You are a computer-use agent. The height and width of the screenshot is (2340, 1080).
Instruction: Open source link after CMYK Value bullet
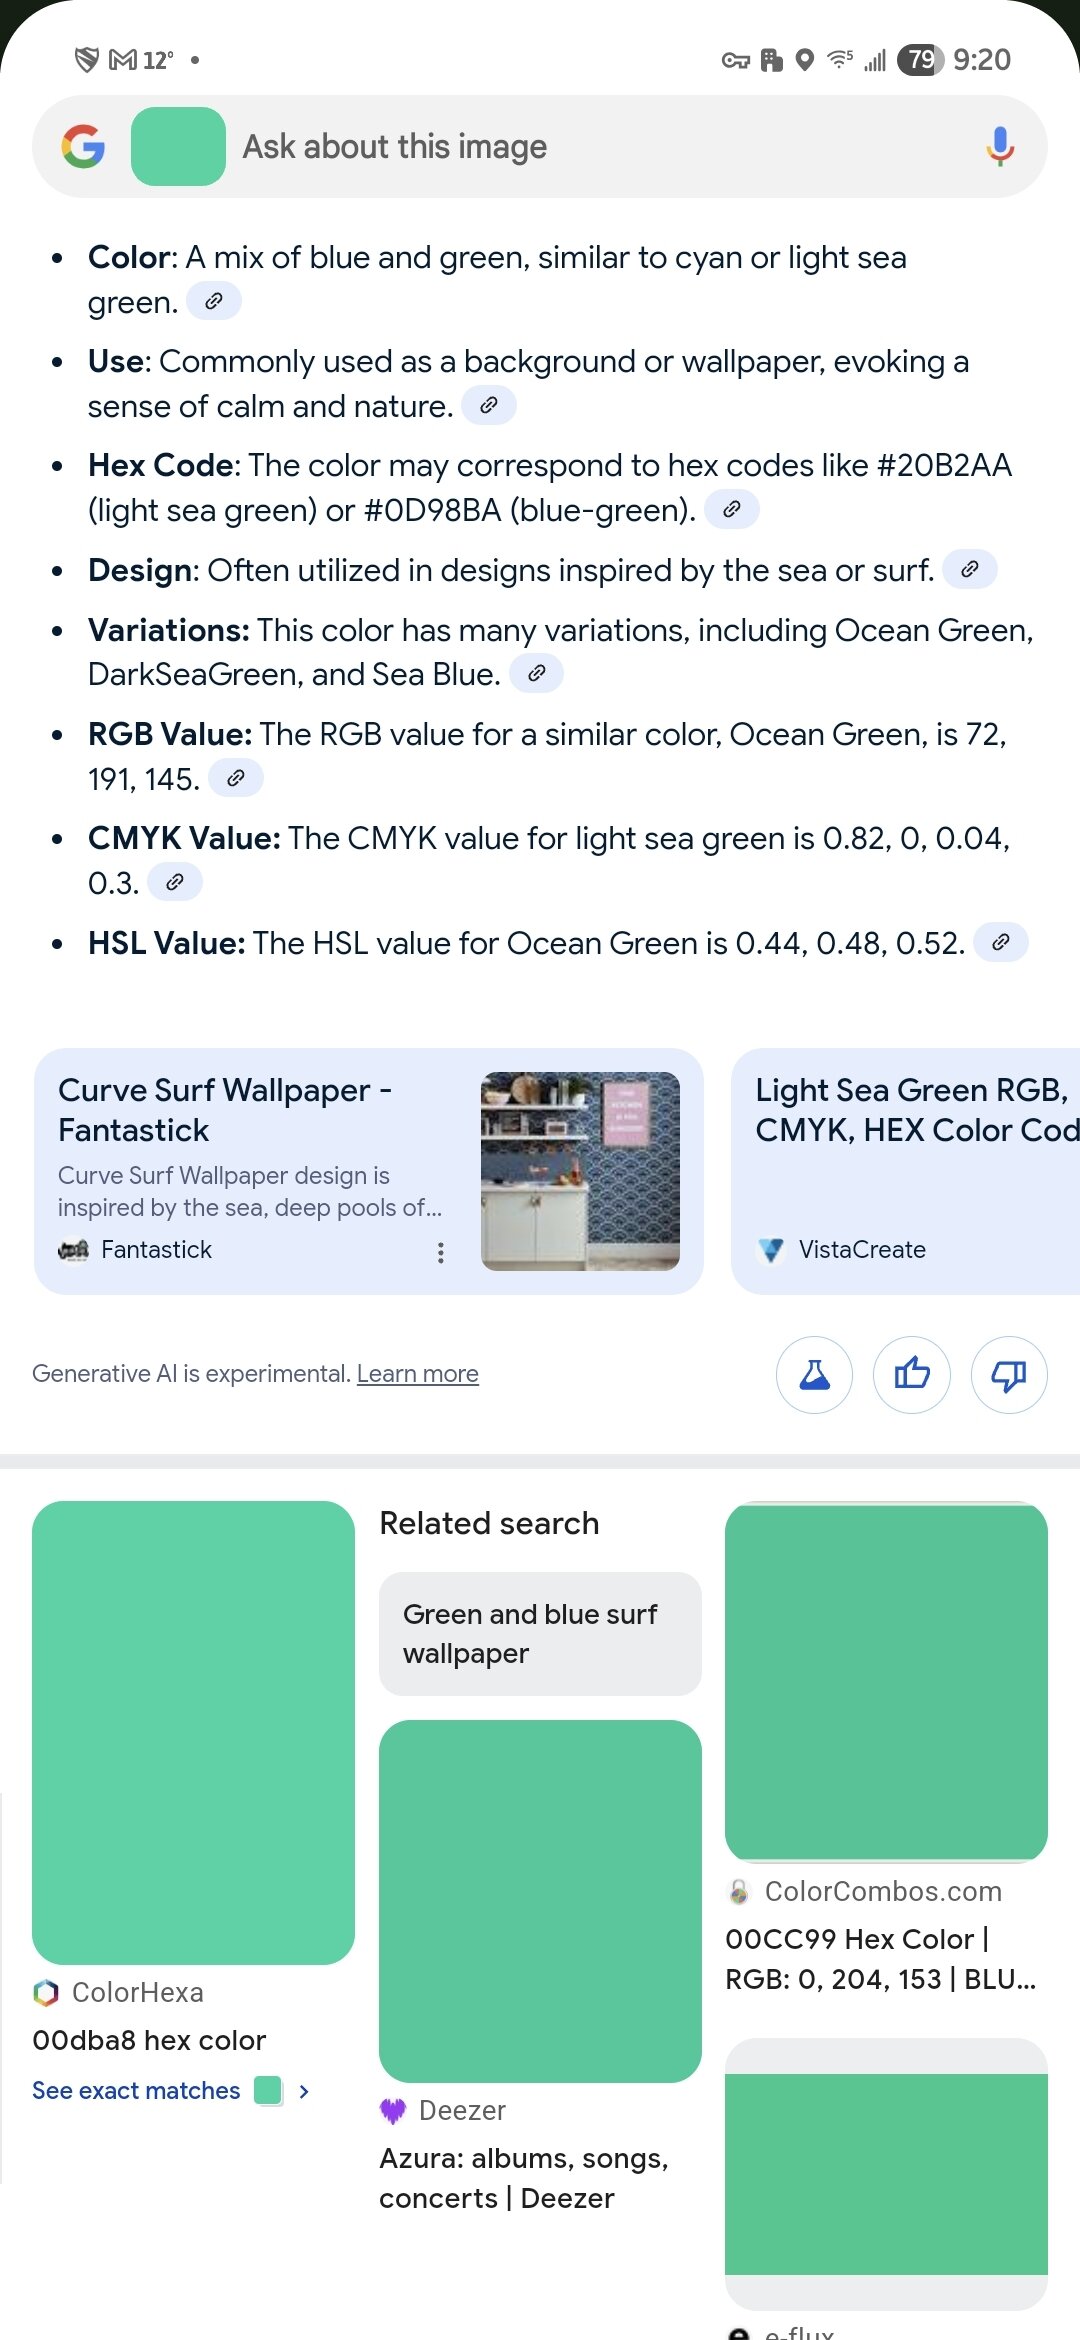[x=175, y=883]
